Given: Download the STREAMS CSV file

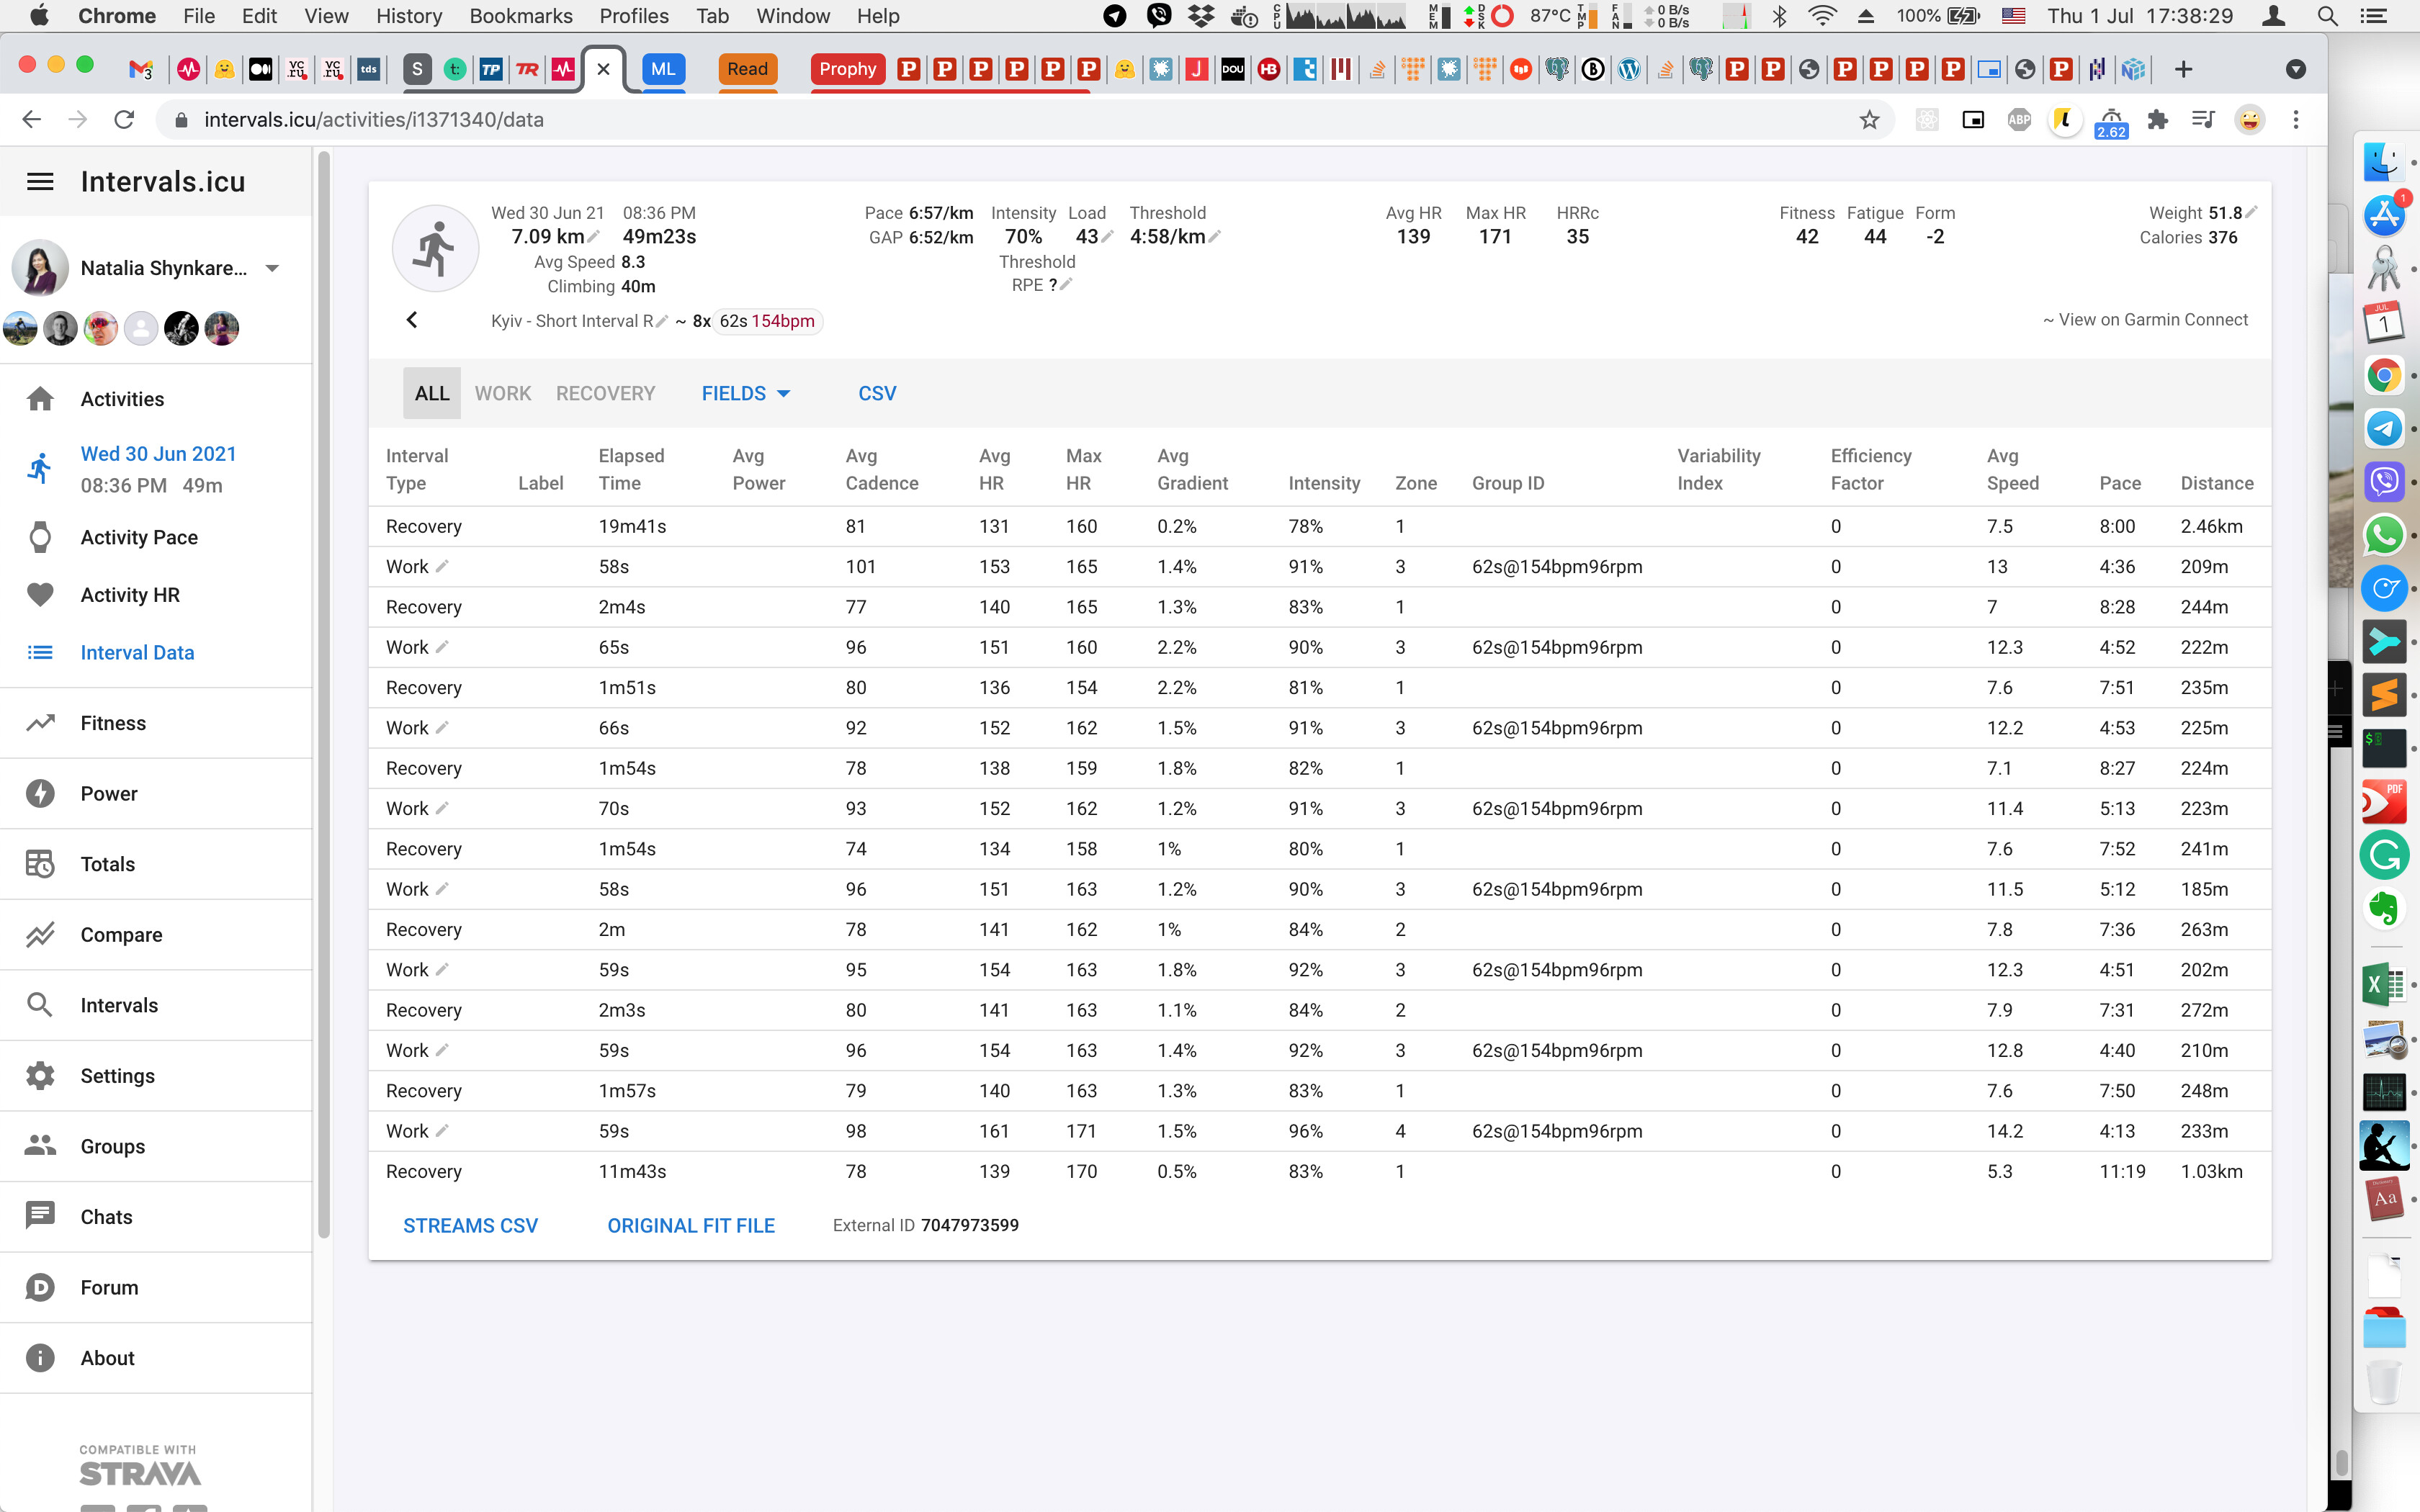Looking at the screenshot, I should (x=471, y=1226).
